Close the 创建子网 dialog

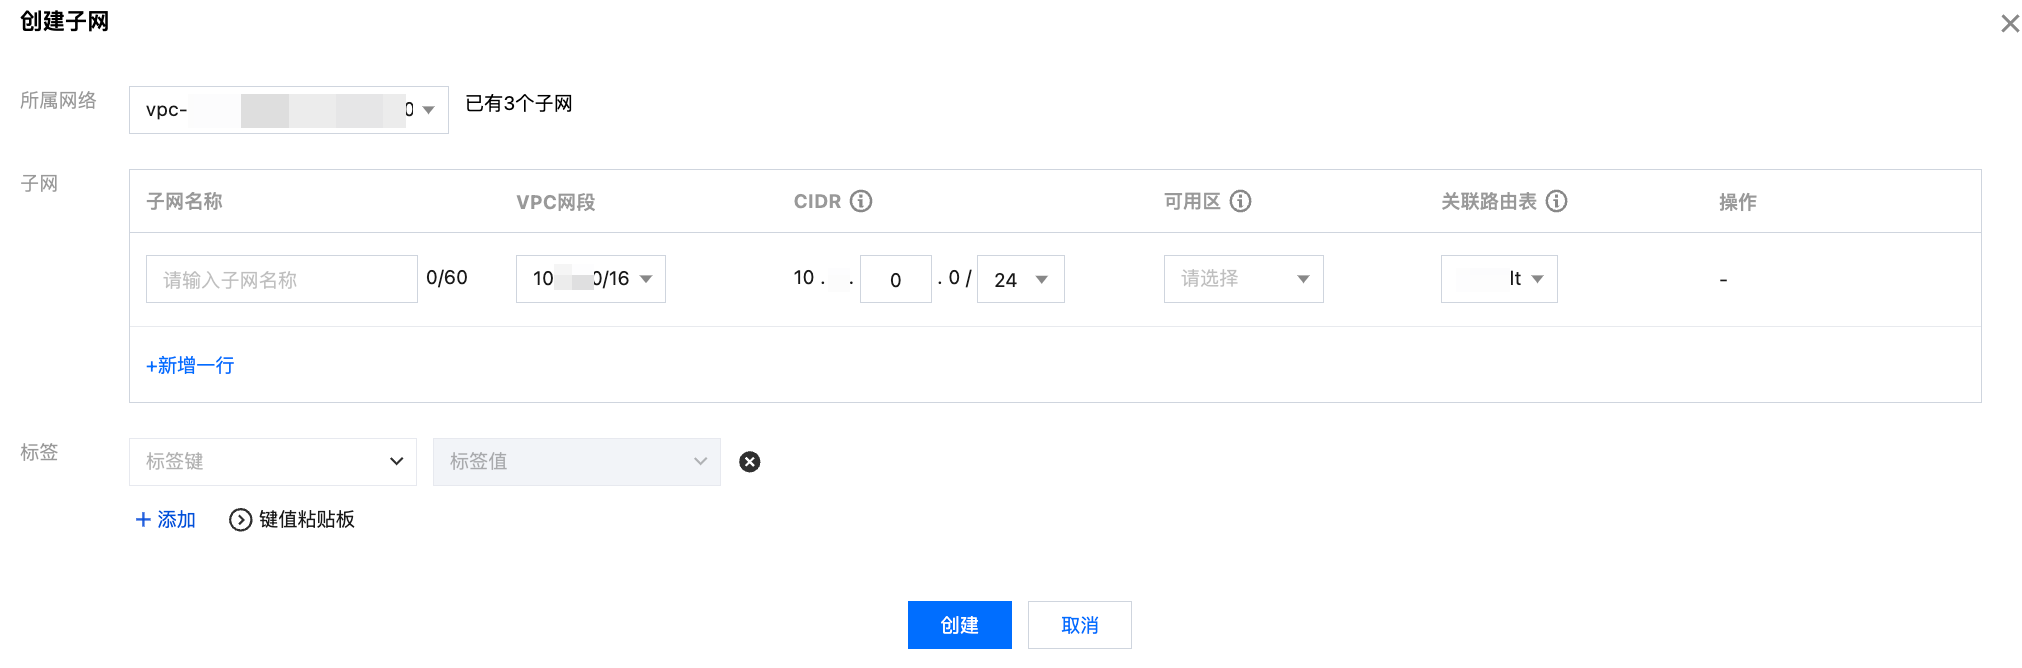point(2009,23)
